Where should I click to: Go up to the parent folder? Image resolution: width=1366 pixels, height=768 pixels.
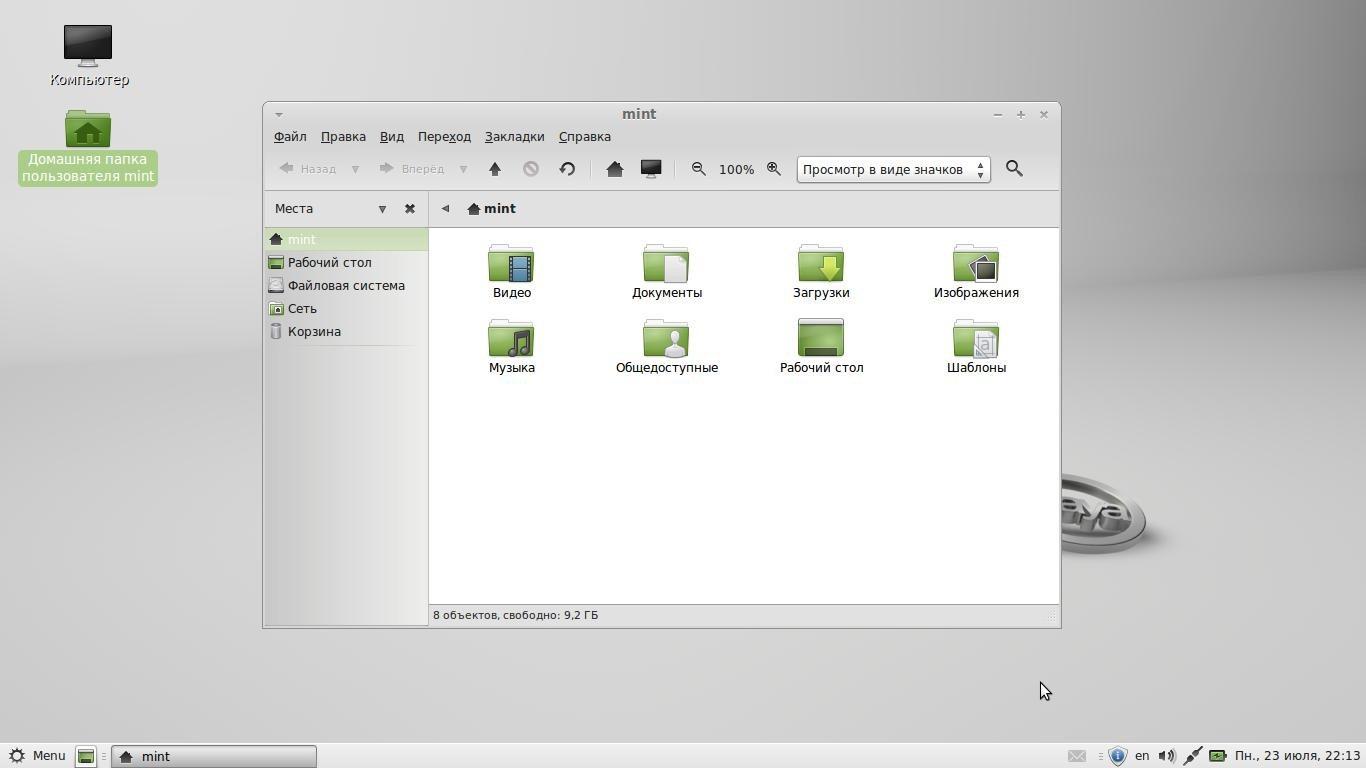pos(494,169)
